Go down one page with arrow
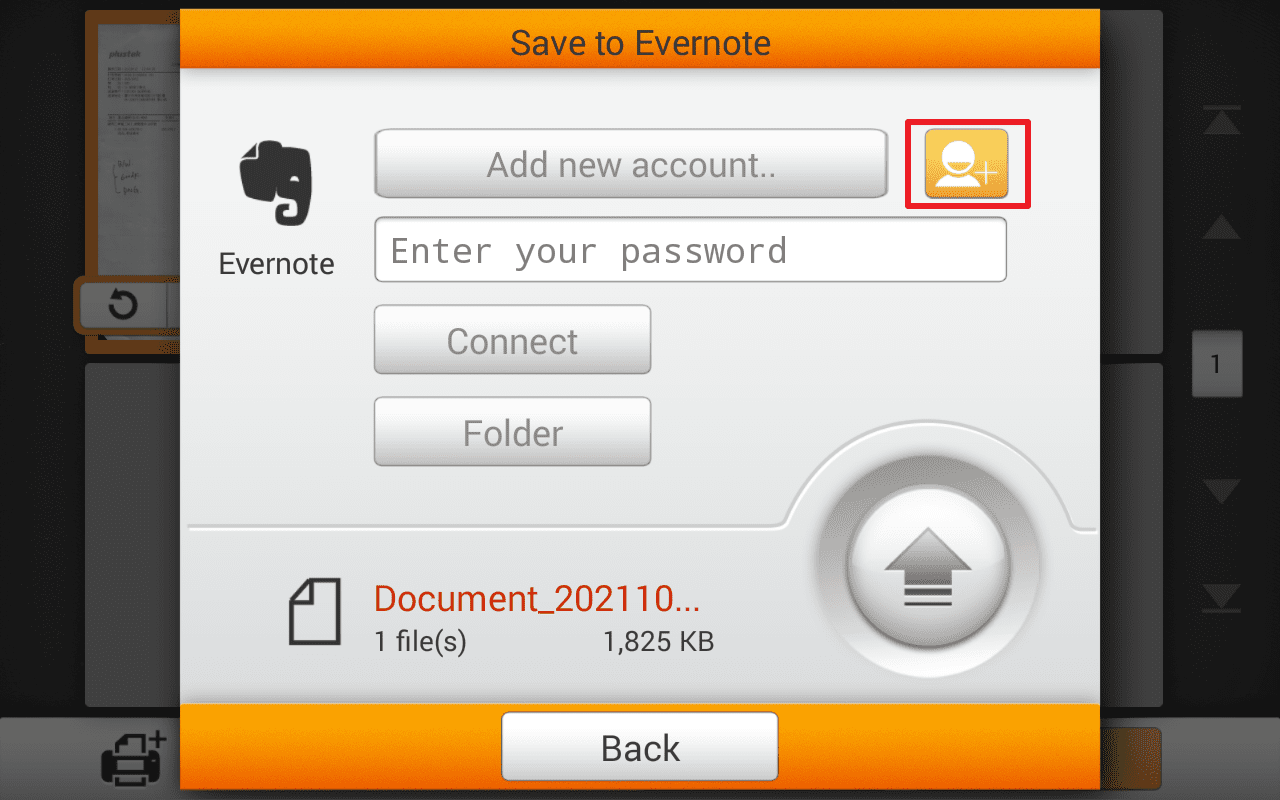 (1221, 491)
